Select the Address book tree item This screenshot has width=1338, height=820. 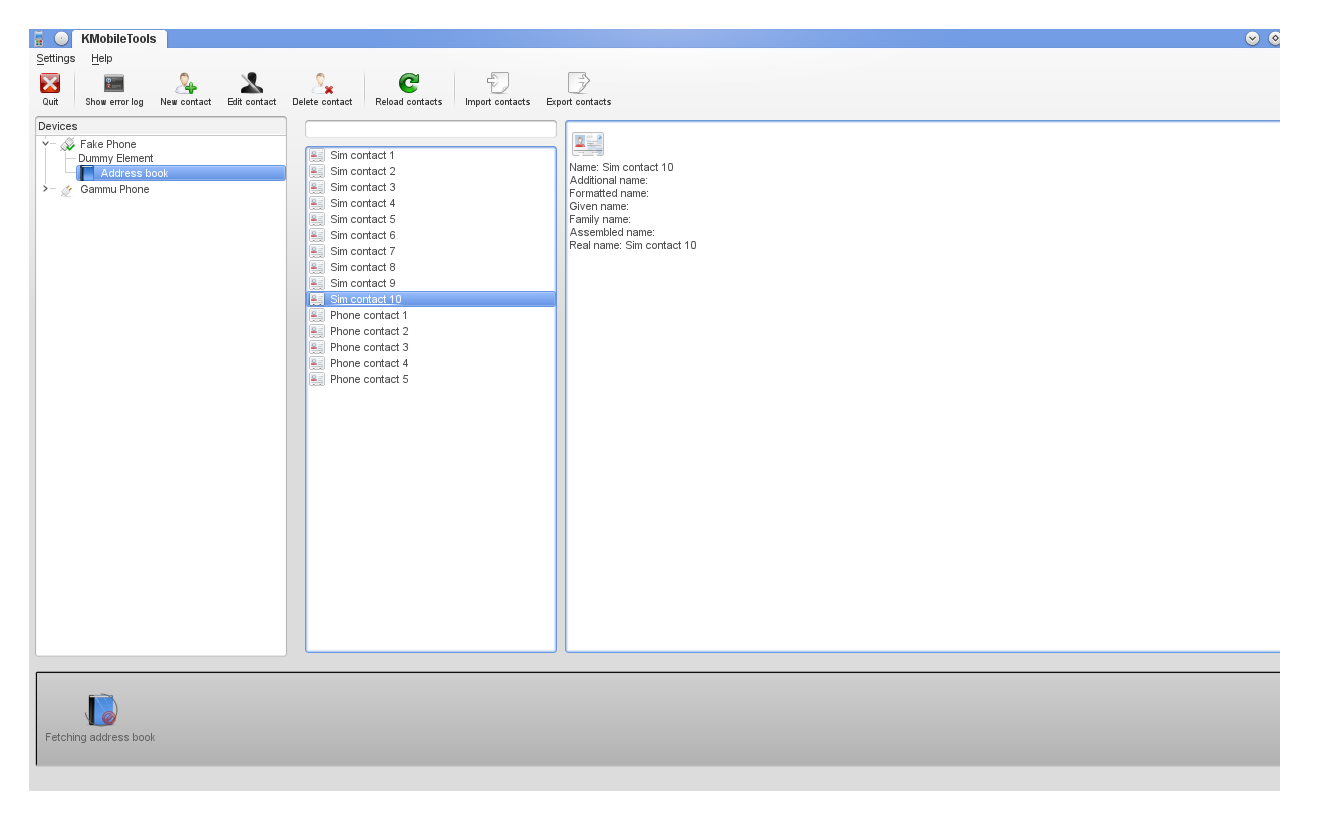pos(181,173)
